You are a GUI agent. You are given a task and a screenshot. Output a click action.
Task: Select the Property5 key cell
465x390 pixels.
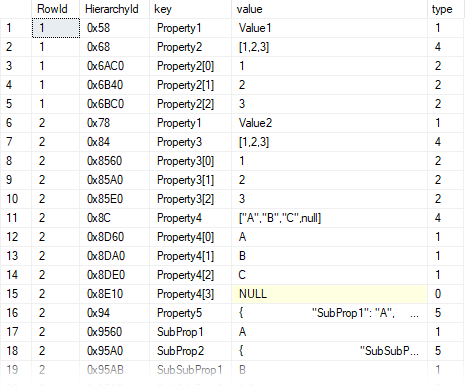coord(190,313)
